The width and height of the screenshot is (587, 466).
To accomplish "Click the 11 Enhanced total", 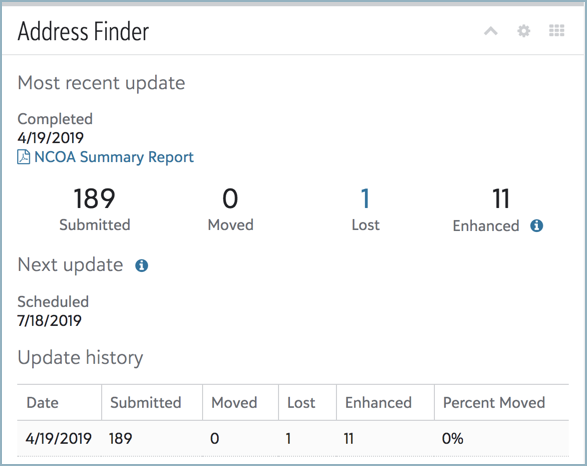I will click(501, 198).
